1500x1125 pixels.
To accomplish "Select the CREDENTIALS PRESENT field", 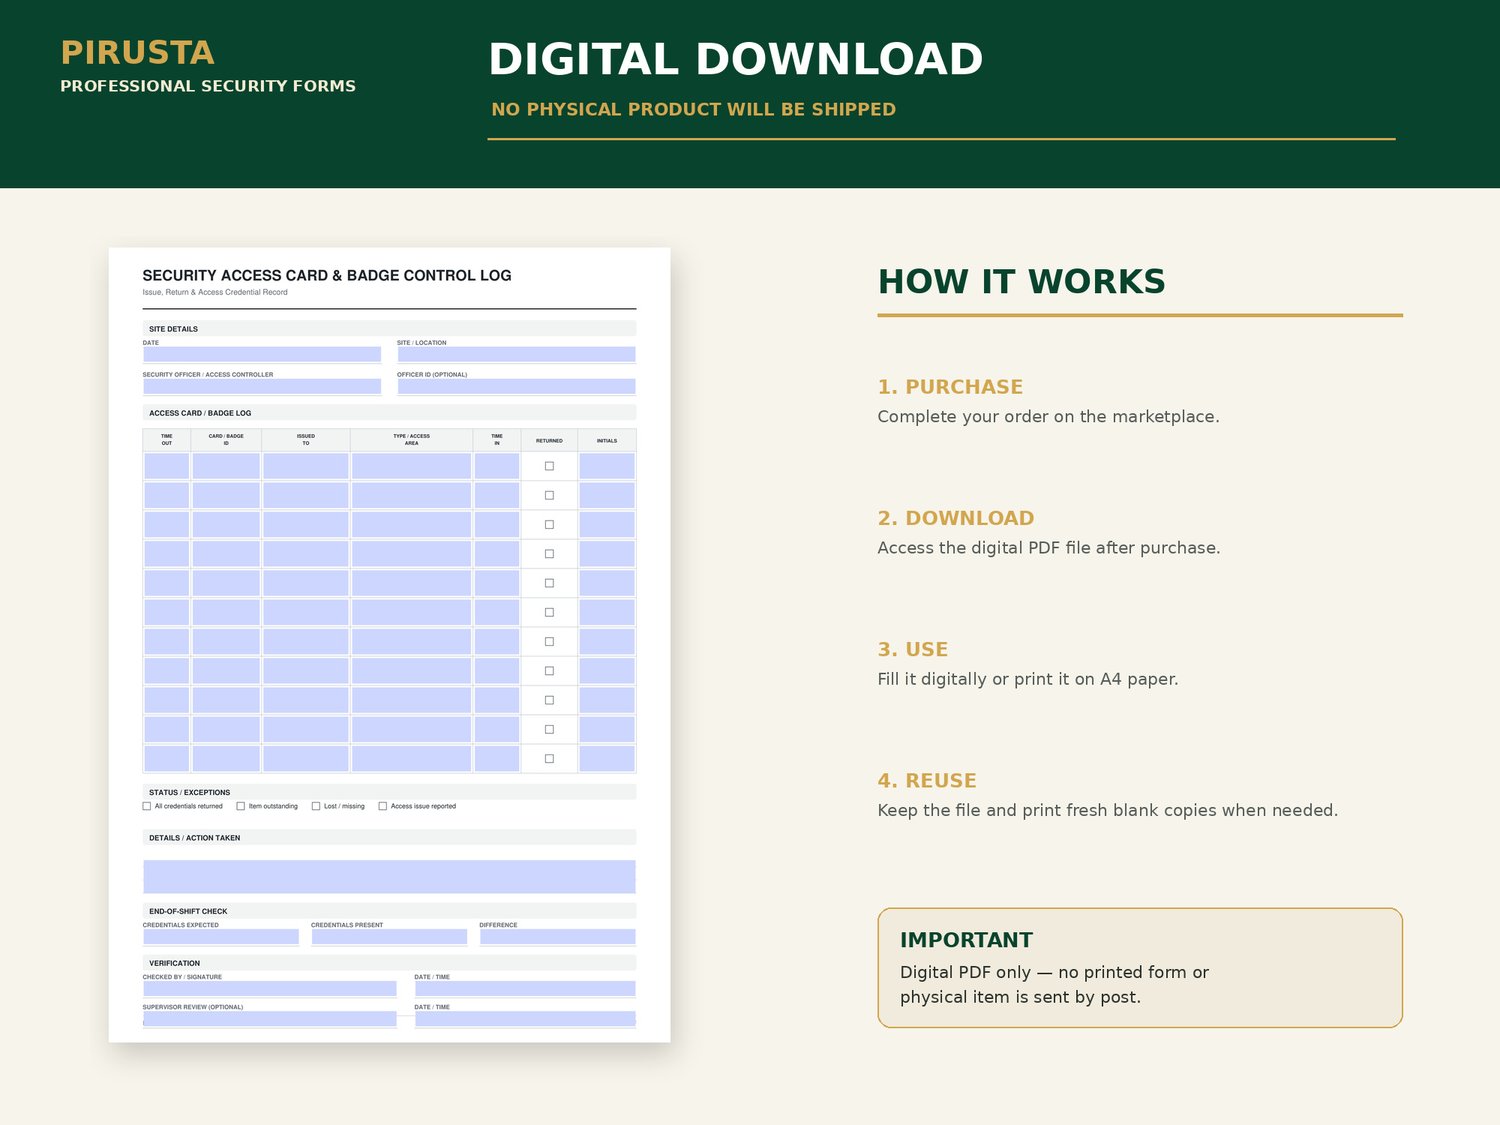I will pyautogui.click(x=389, y=937).
